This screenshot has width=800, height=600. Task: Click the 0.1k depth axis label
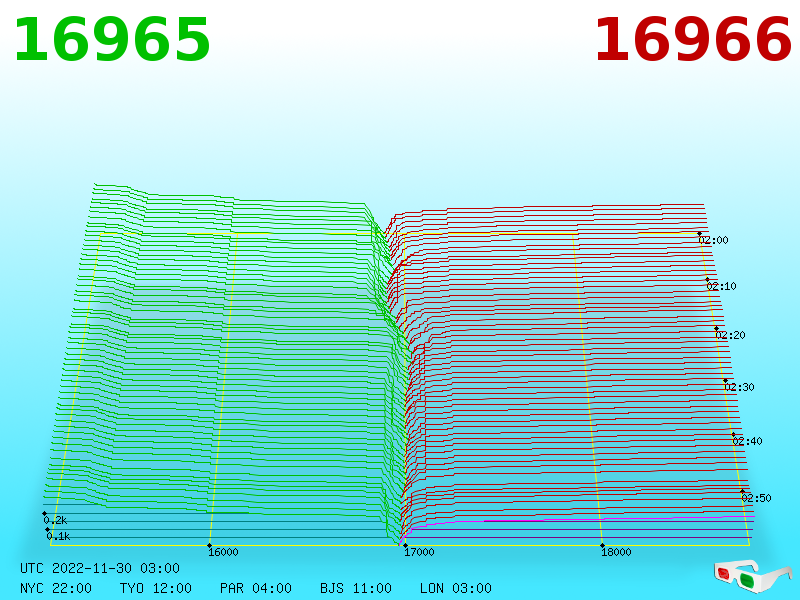coord(58,536)
